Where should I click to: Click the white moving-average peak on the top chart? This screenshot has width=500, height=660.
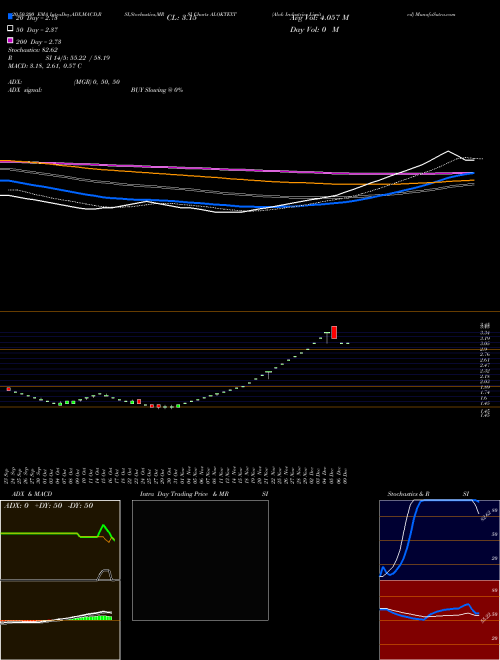[448, 151]
